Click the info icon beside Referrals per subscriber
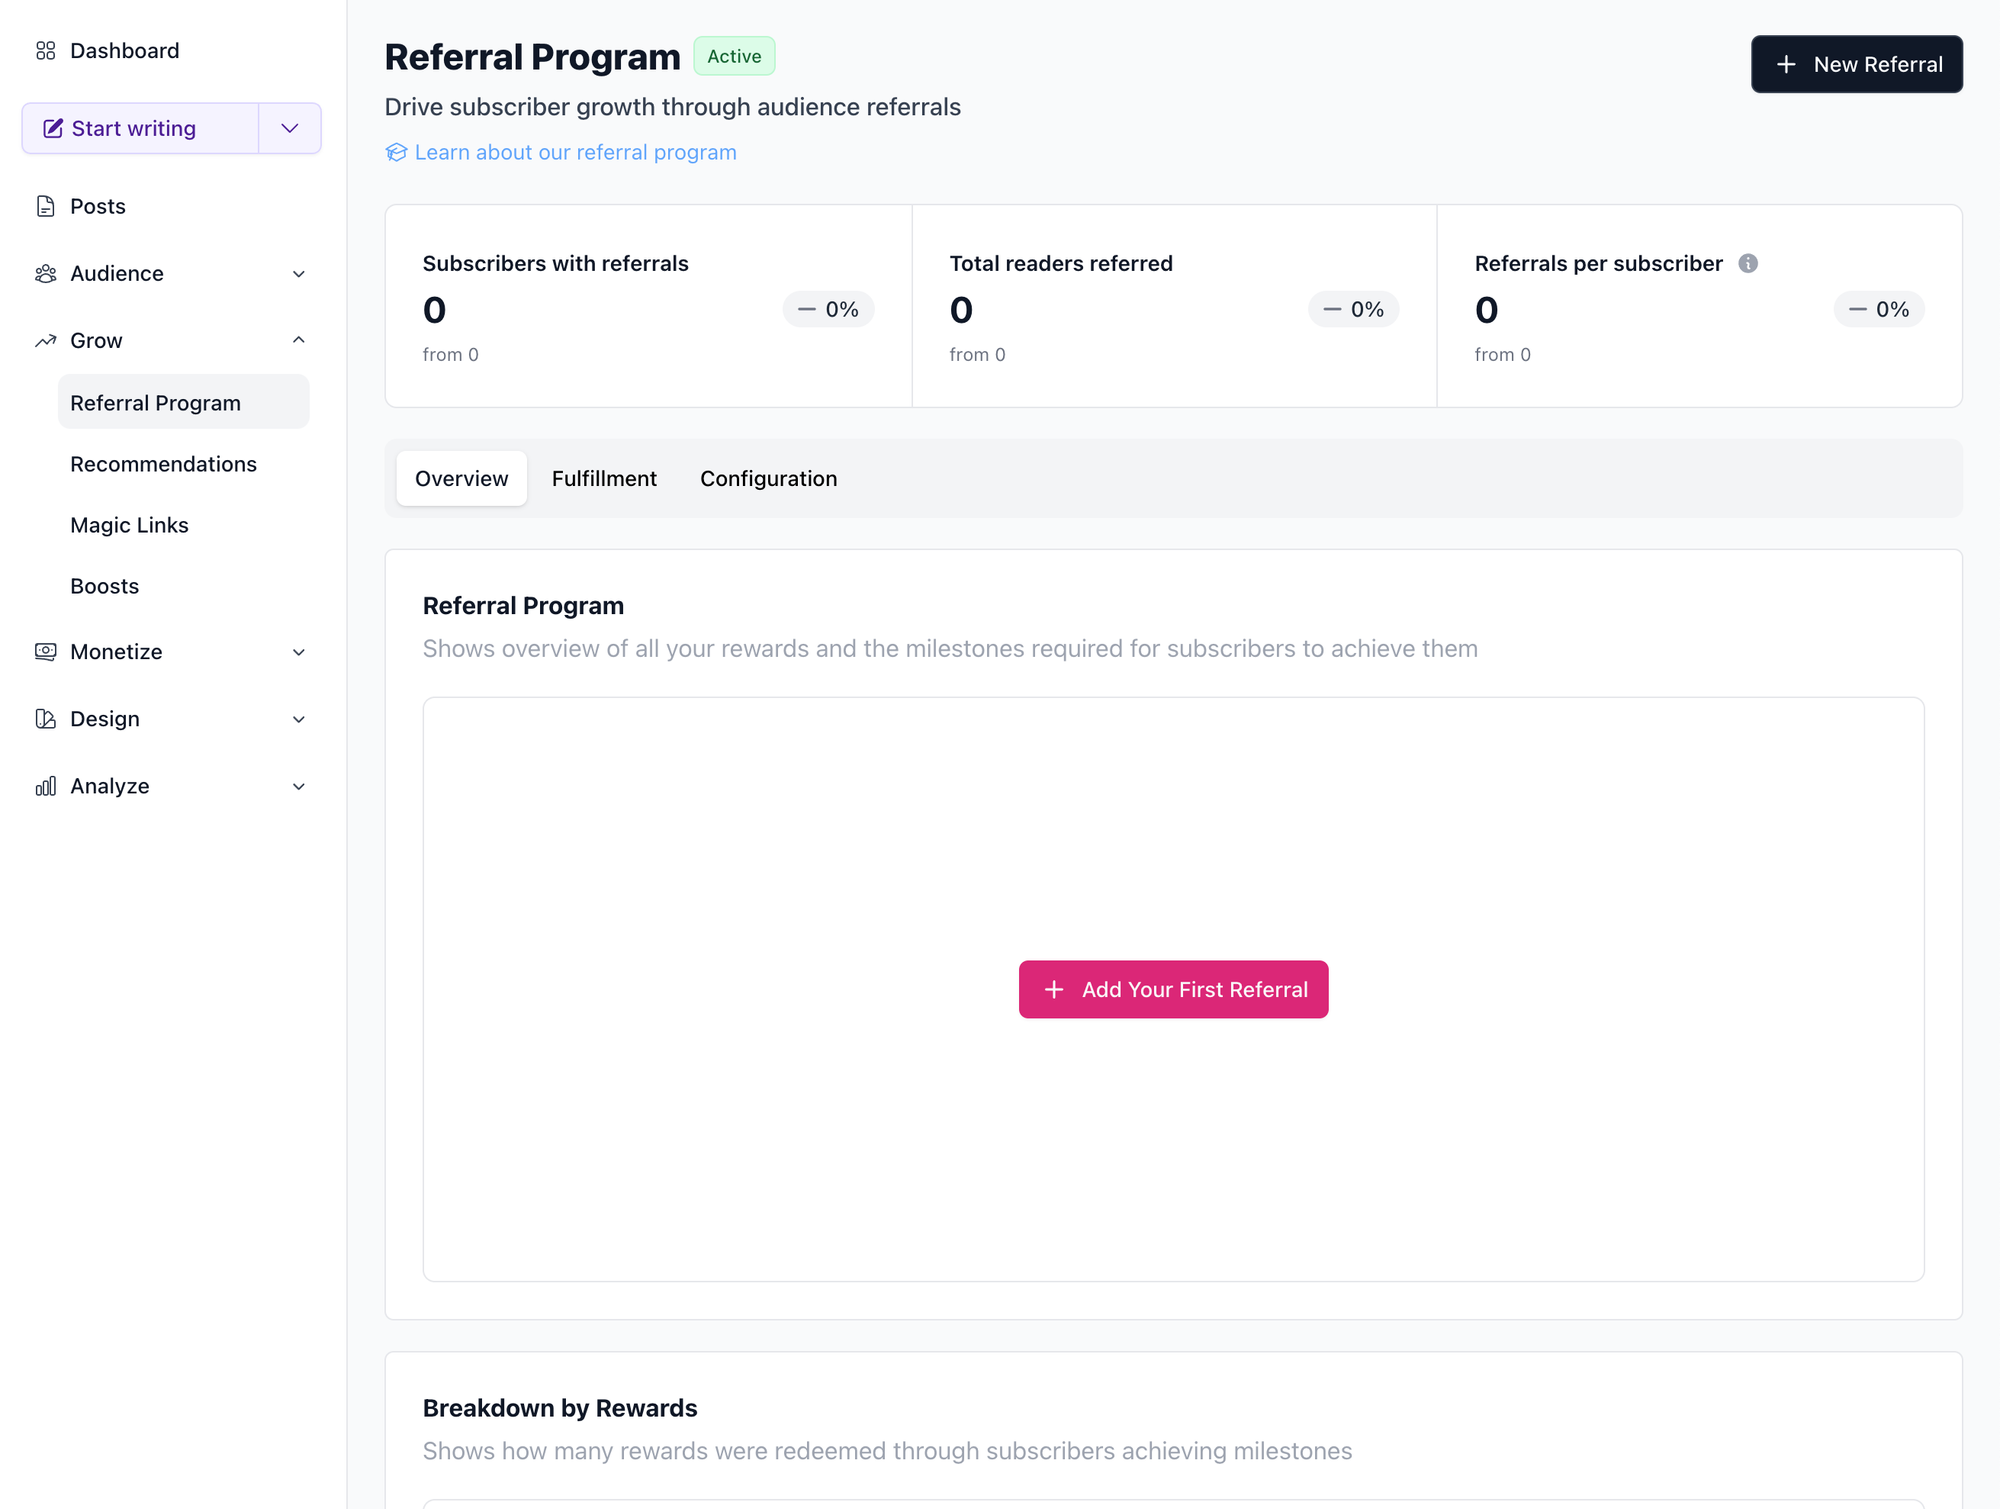2000x1509 pixels. [x=1747, y=263]
